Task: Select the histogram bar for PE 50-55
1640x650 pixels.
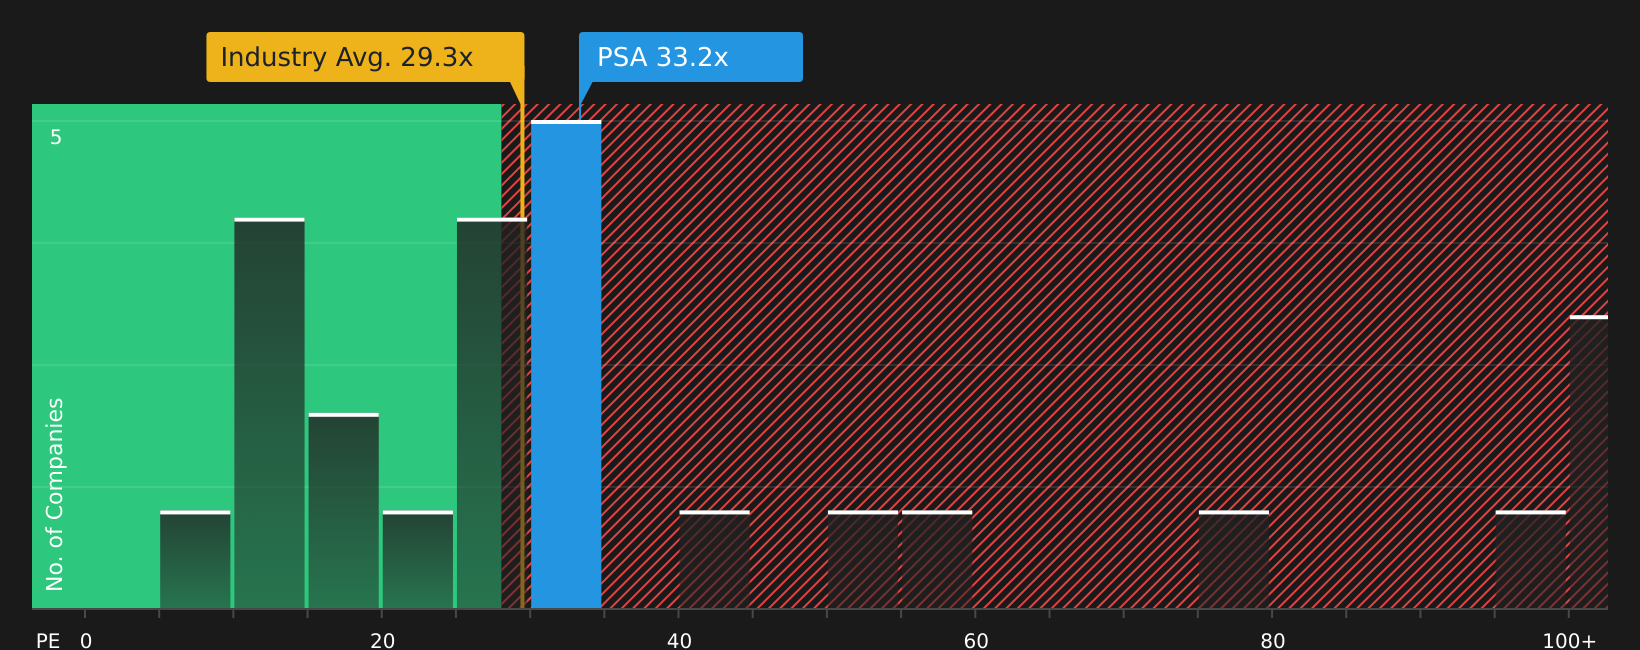Action: click(863, 560)
